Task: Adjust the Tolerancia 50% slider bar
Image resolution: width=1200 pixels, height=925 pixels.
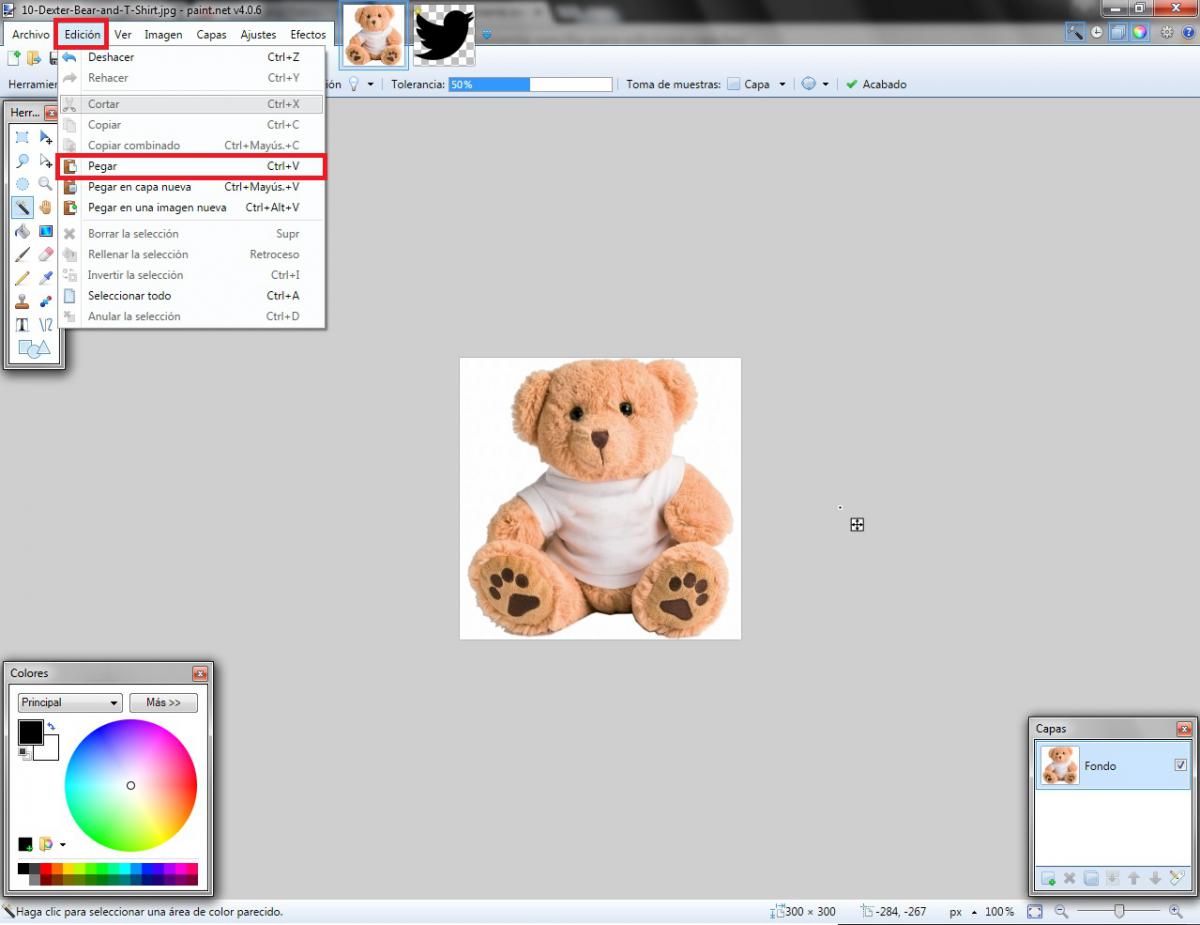Action: point(530,85)
